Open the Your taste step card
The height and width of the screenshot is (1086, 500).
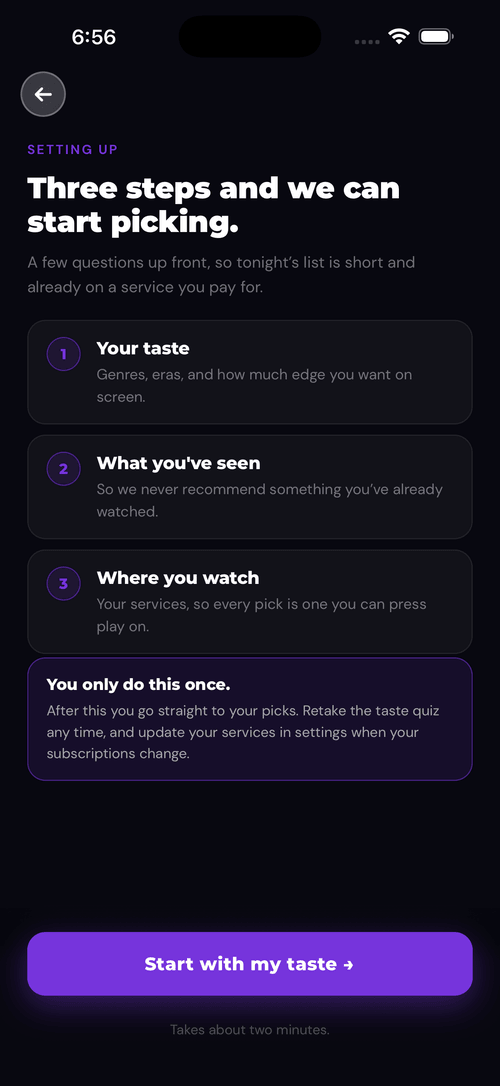coord(250,372)
